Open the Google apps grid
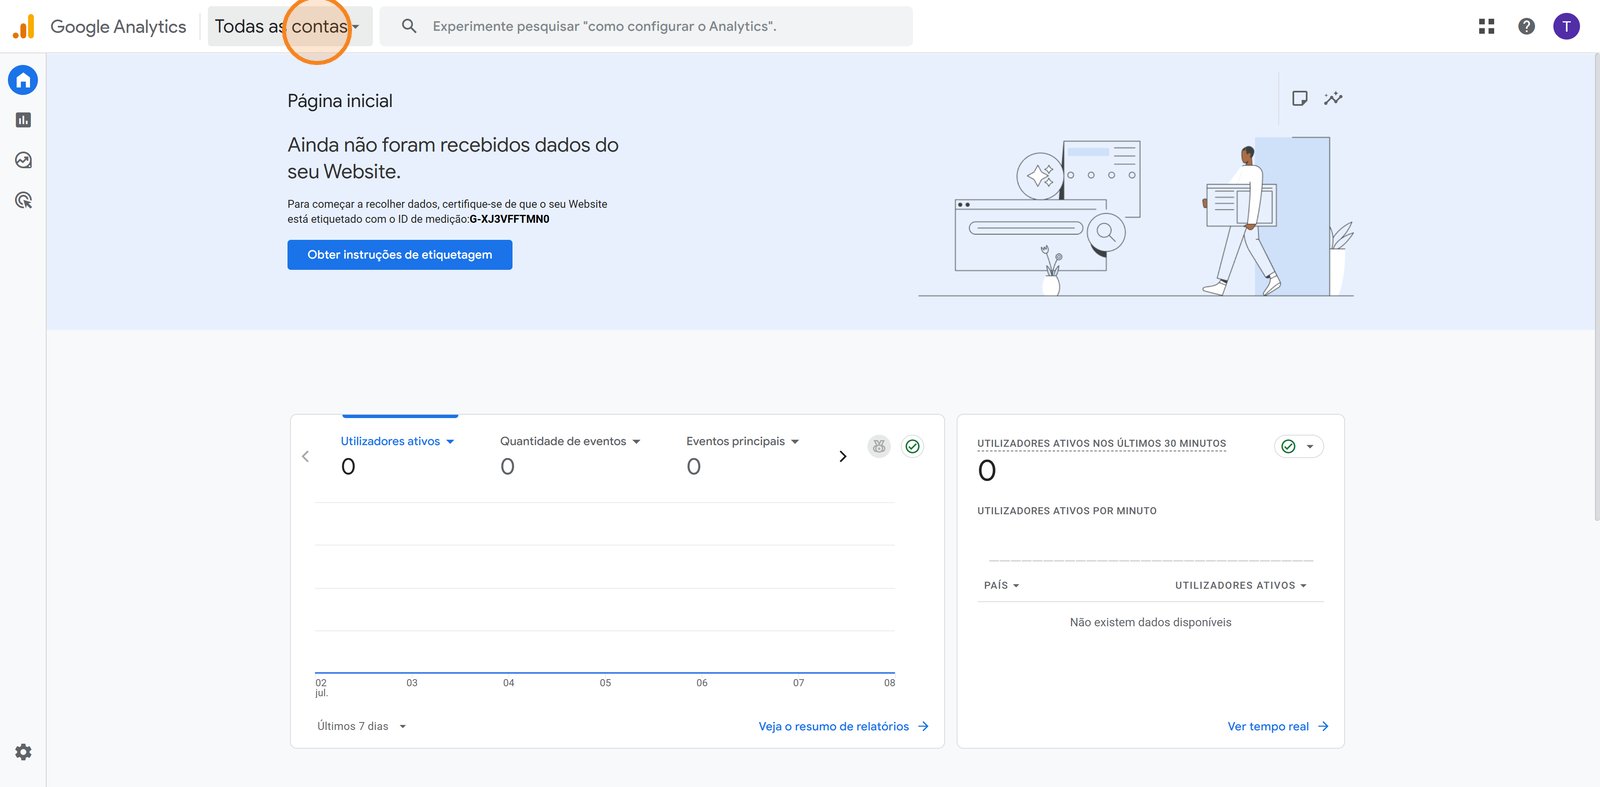Screen dimensions: 1600x787 click(1486, 26)
